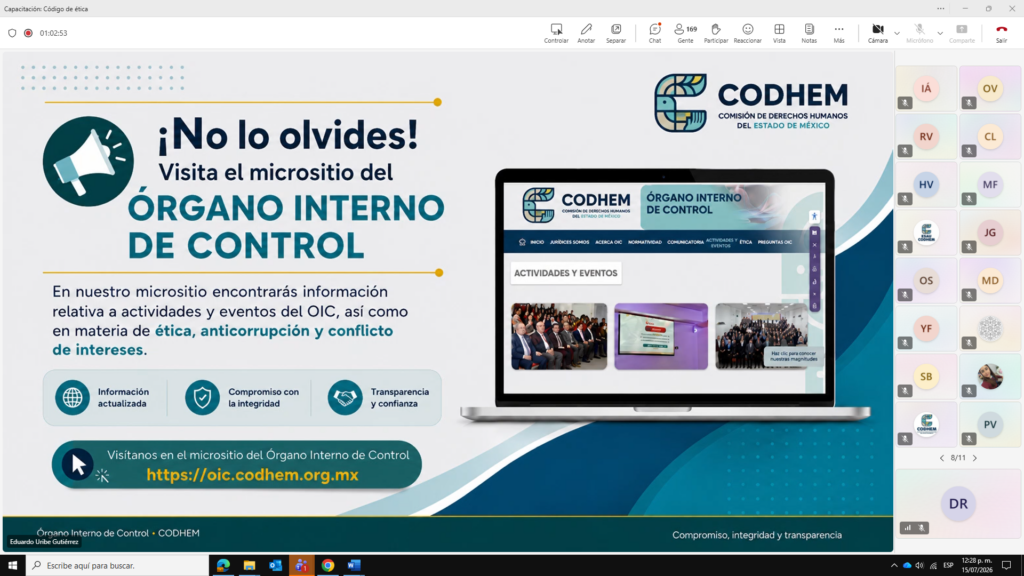
Task: Select participant tile OV
Action: point(990,88)
